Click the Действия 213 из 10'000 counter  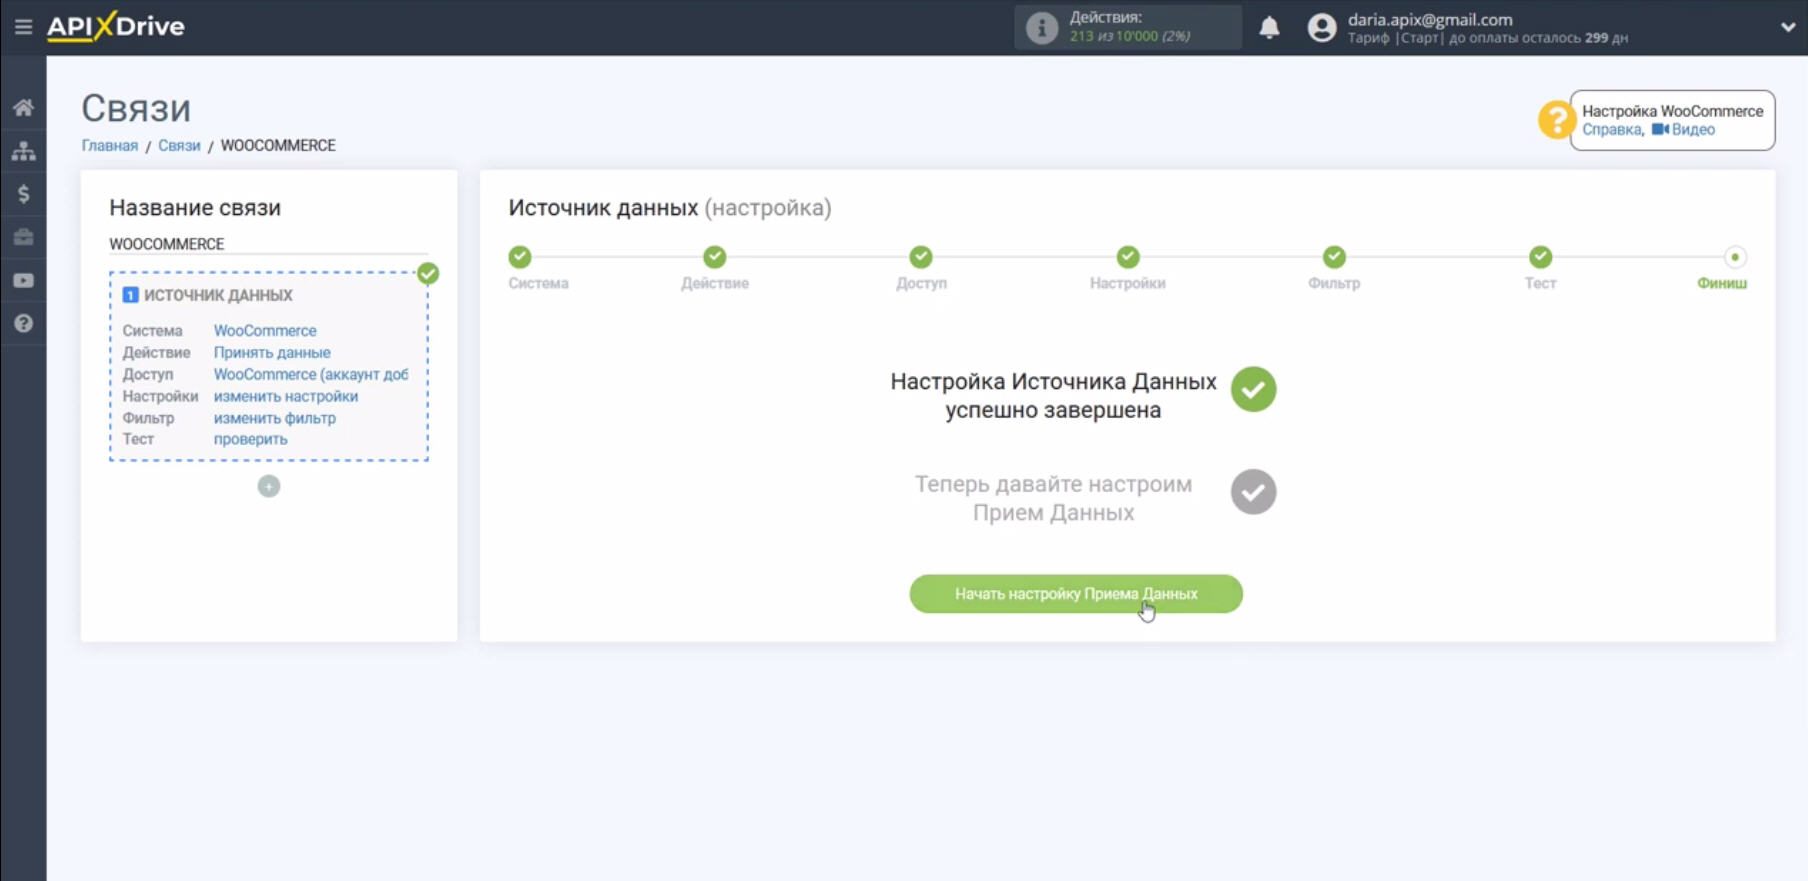point(1130,27)
